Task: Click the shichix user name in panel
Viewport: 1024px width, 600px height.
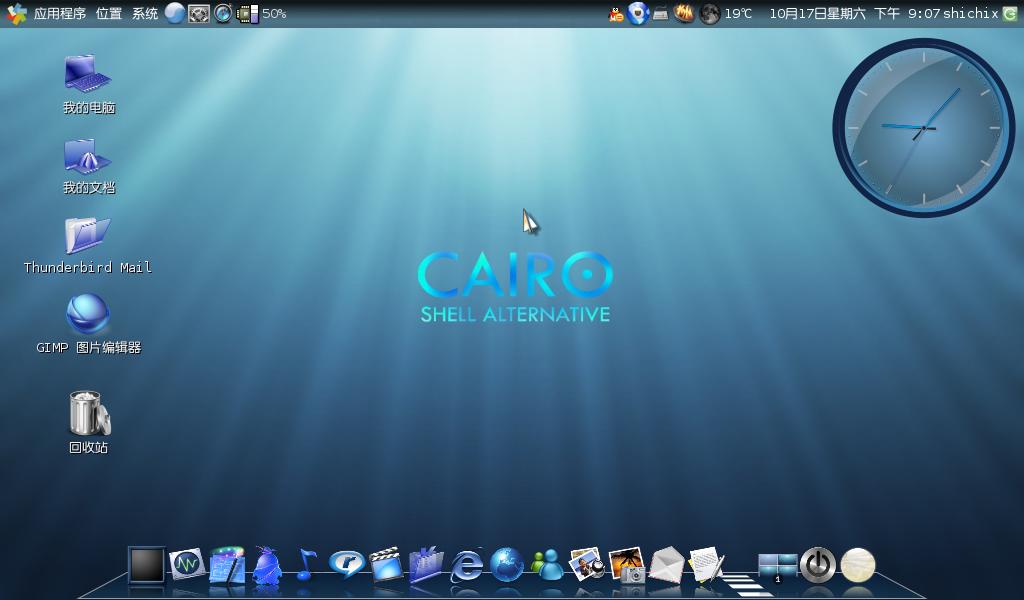Action: click(970, 13)
